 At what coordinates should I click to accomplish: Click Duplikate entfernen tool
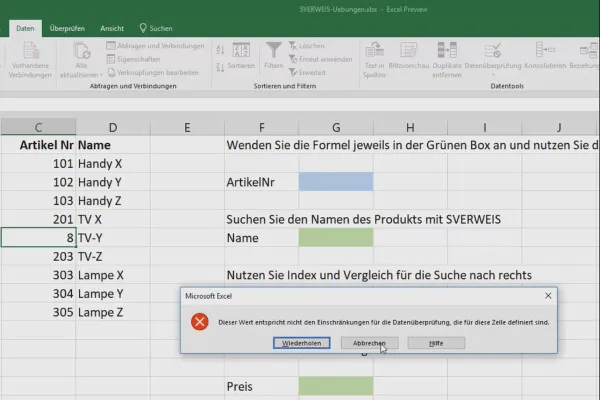447,60
